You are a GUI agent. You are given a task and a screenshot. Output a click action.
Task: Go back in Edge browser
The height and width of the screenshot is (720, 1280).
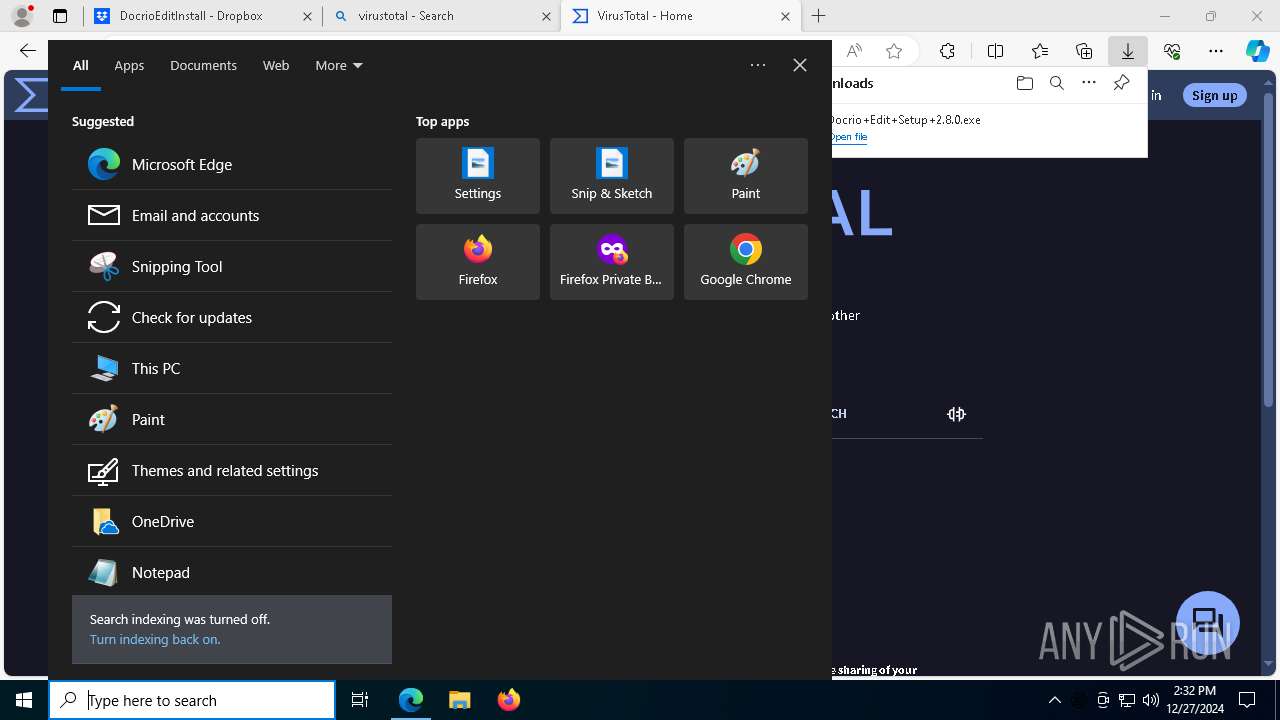tap(28, 51)
